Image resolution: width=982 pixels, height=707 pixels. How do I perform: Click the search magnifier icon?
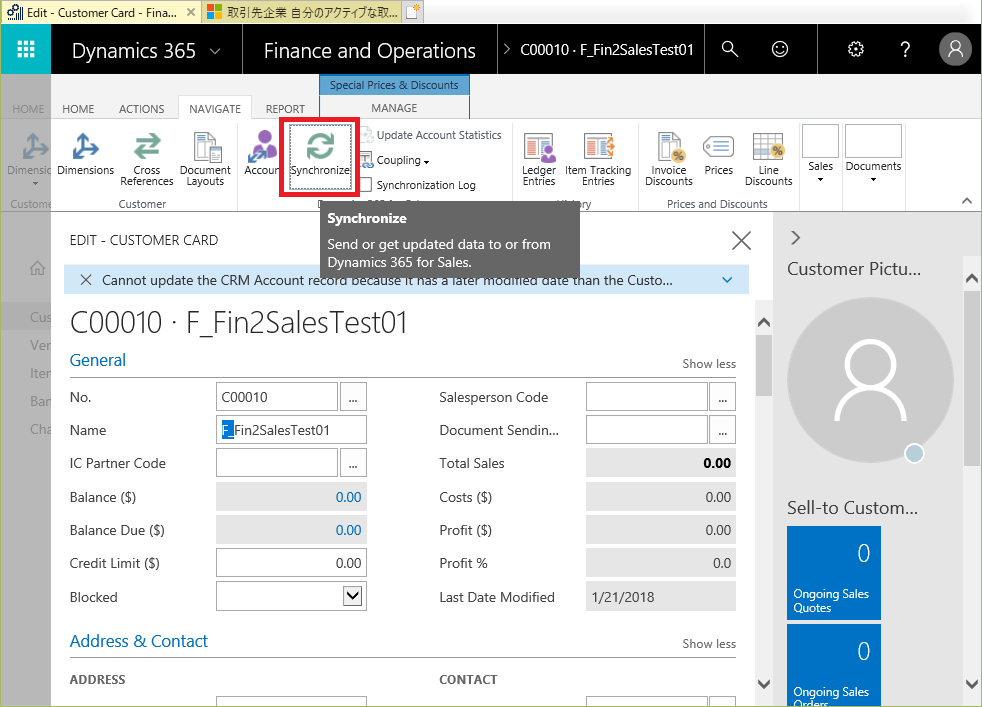tap(730, 49)
